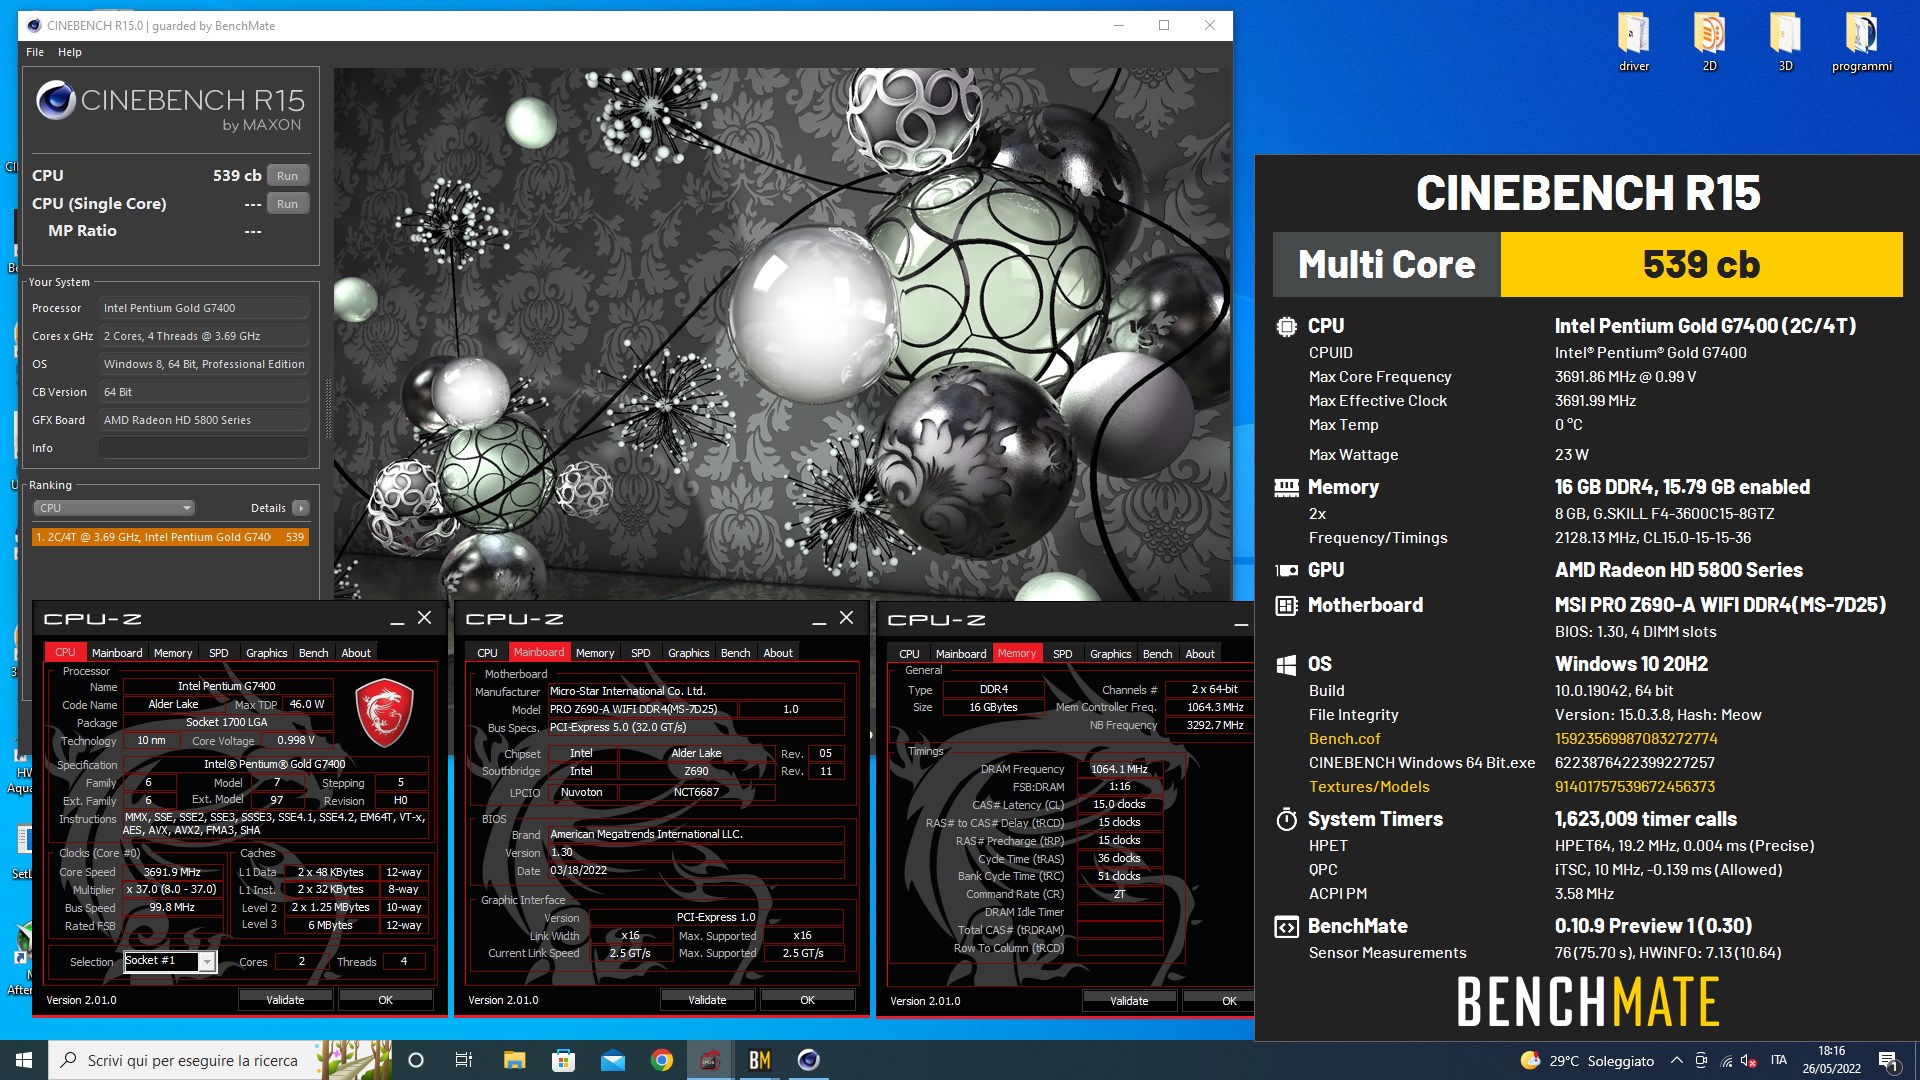This screenshot has width=1920, height=1080.
Task: Open network settings from system tray
Action: click(1726, 1061)
